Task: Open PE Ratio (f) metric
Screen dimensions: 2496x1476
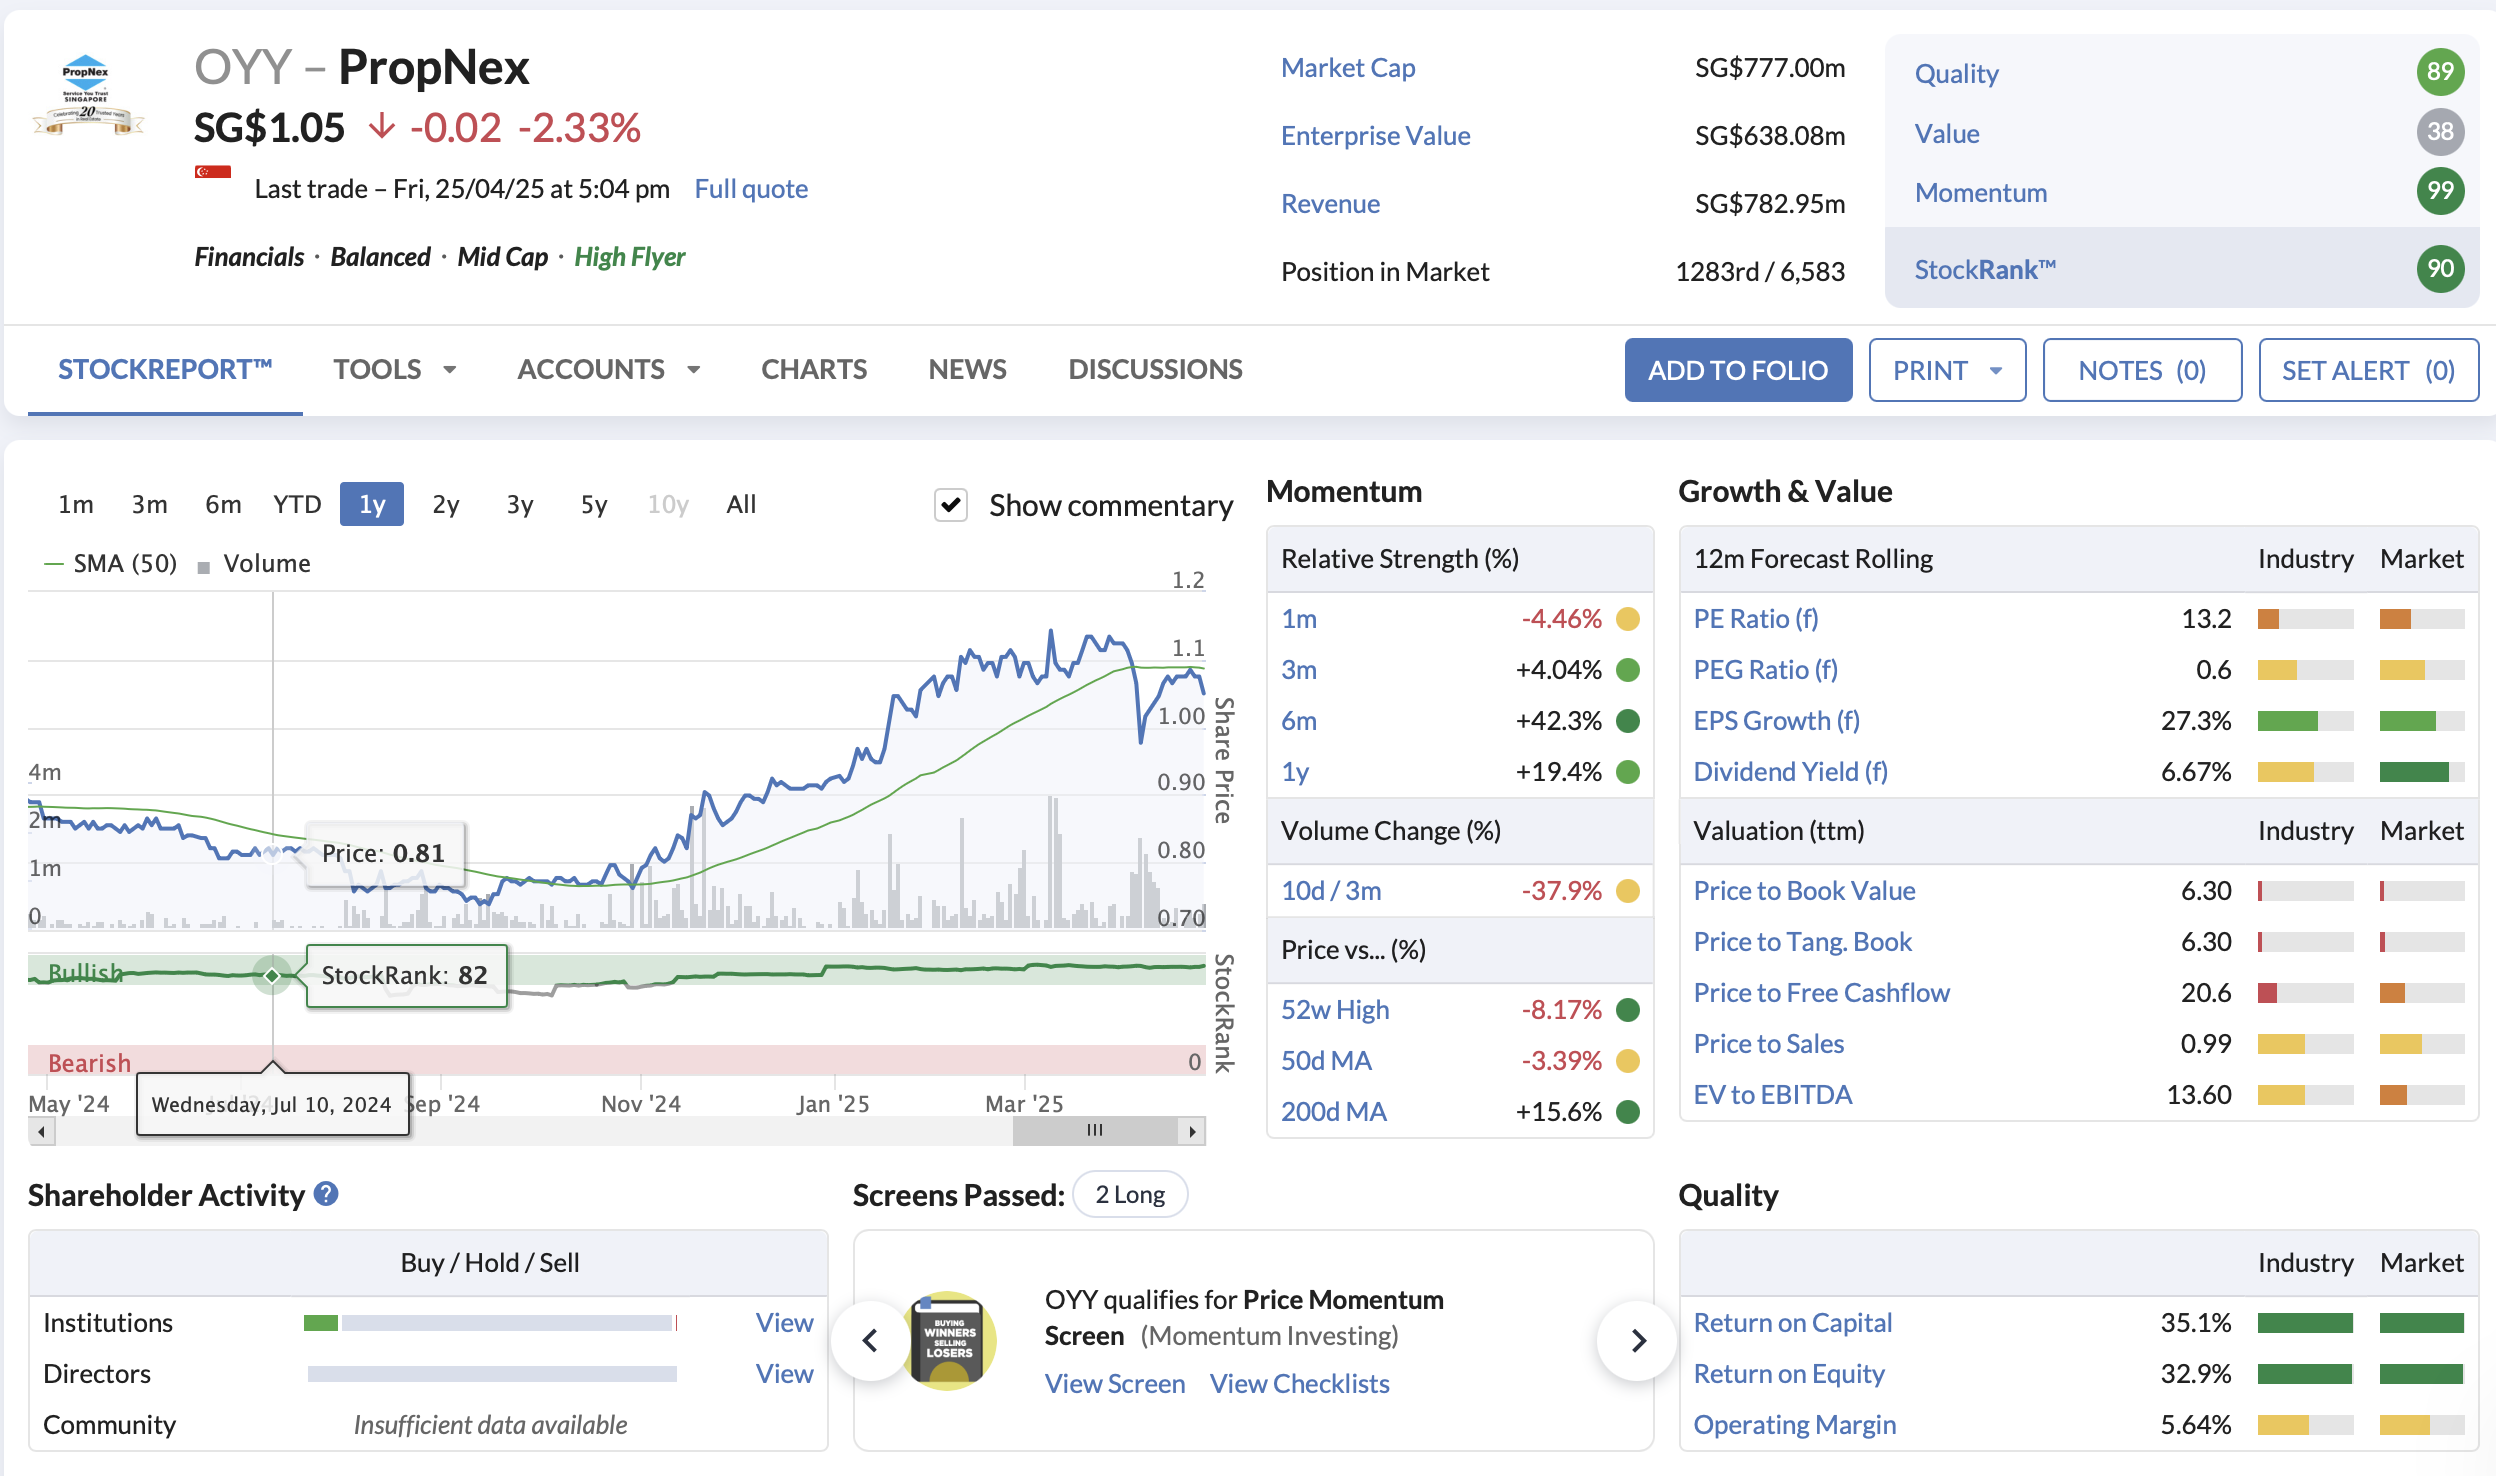Action: point(1756,619)
